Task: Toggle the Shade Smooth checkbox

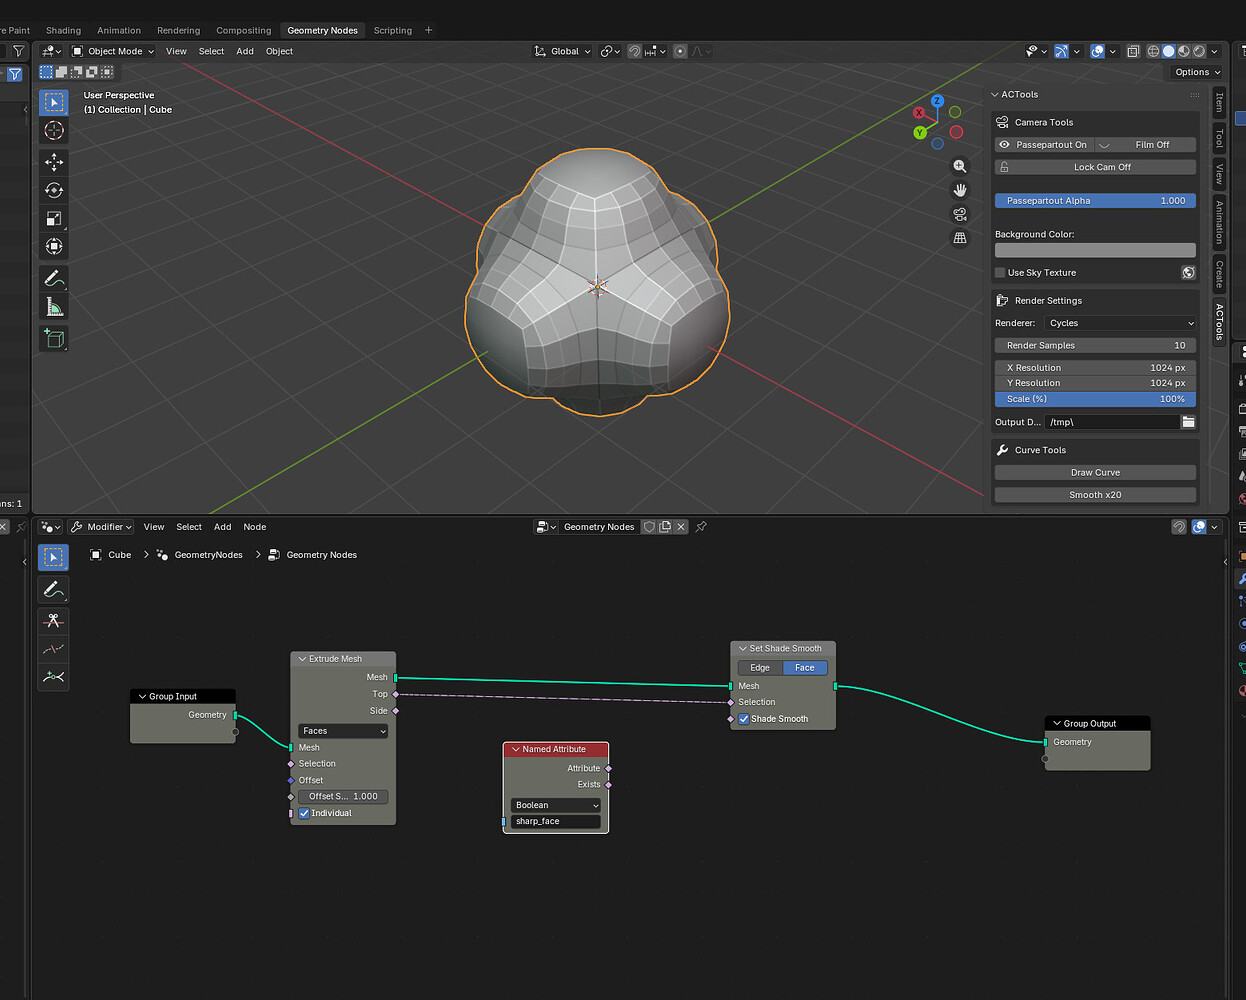Action: (x=744, y=719)
